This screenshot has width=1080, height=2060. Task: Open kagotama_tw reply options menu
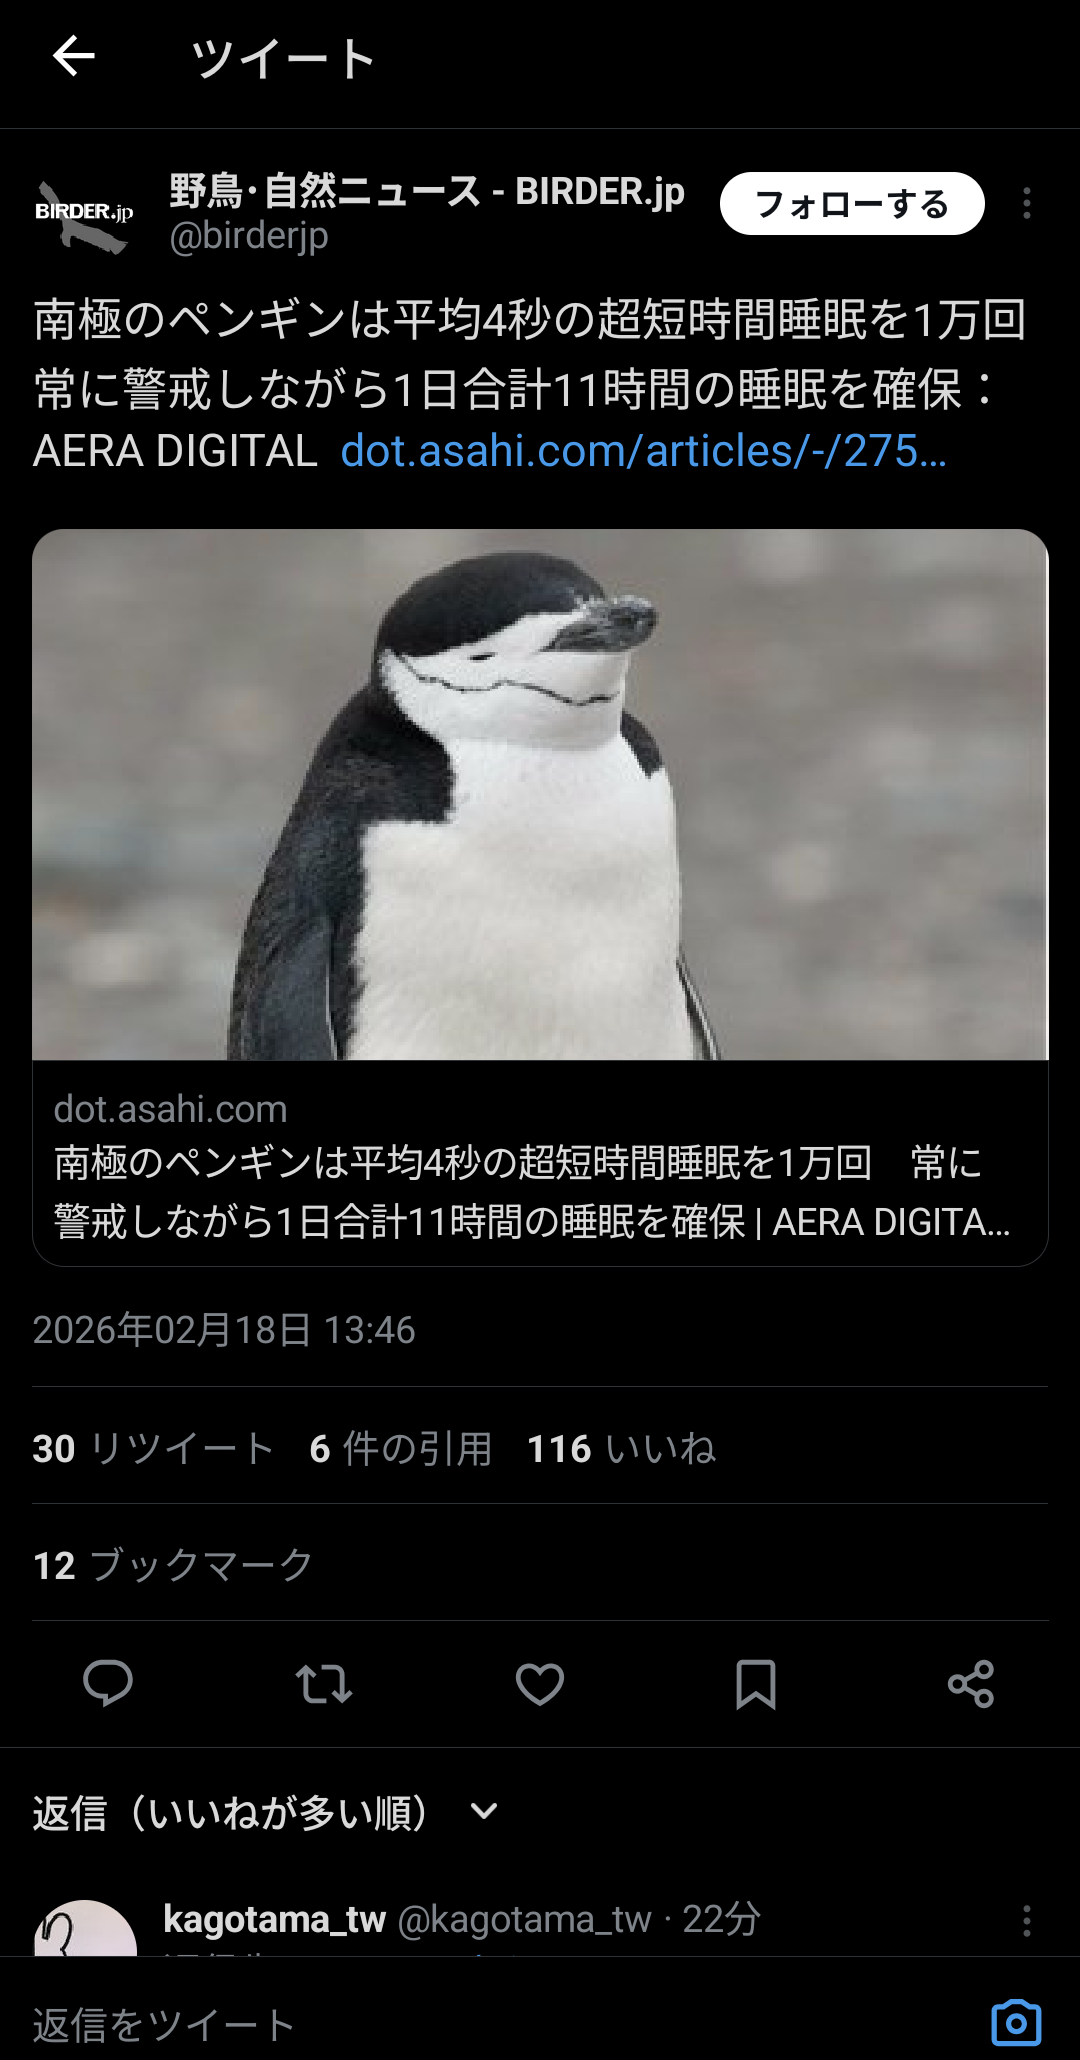pyautogui.click(x=1026, y=1920)
